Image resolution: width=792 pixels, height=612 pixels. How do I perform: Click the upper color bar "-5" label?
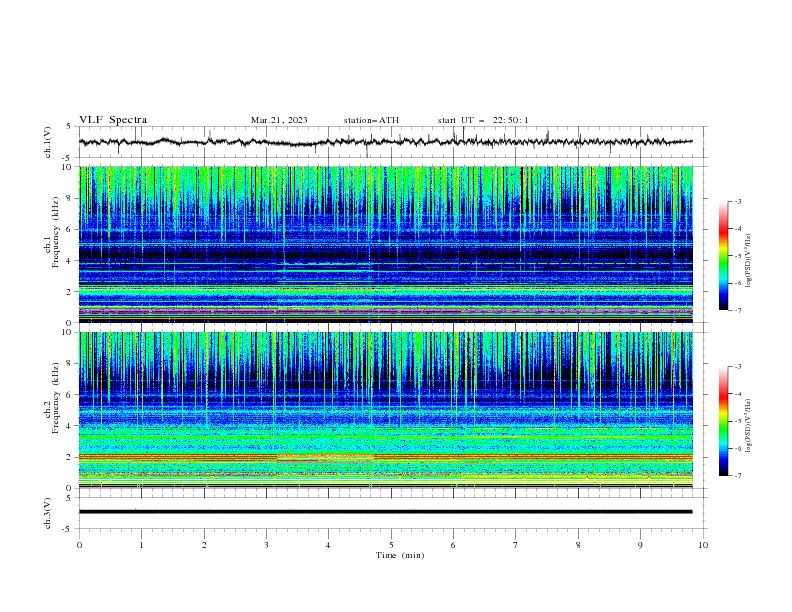[x=737, y=256]
